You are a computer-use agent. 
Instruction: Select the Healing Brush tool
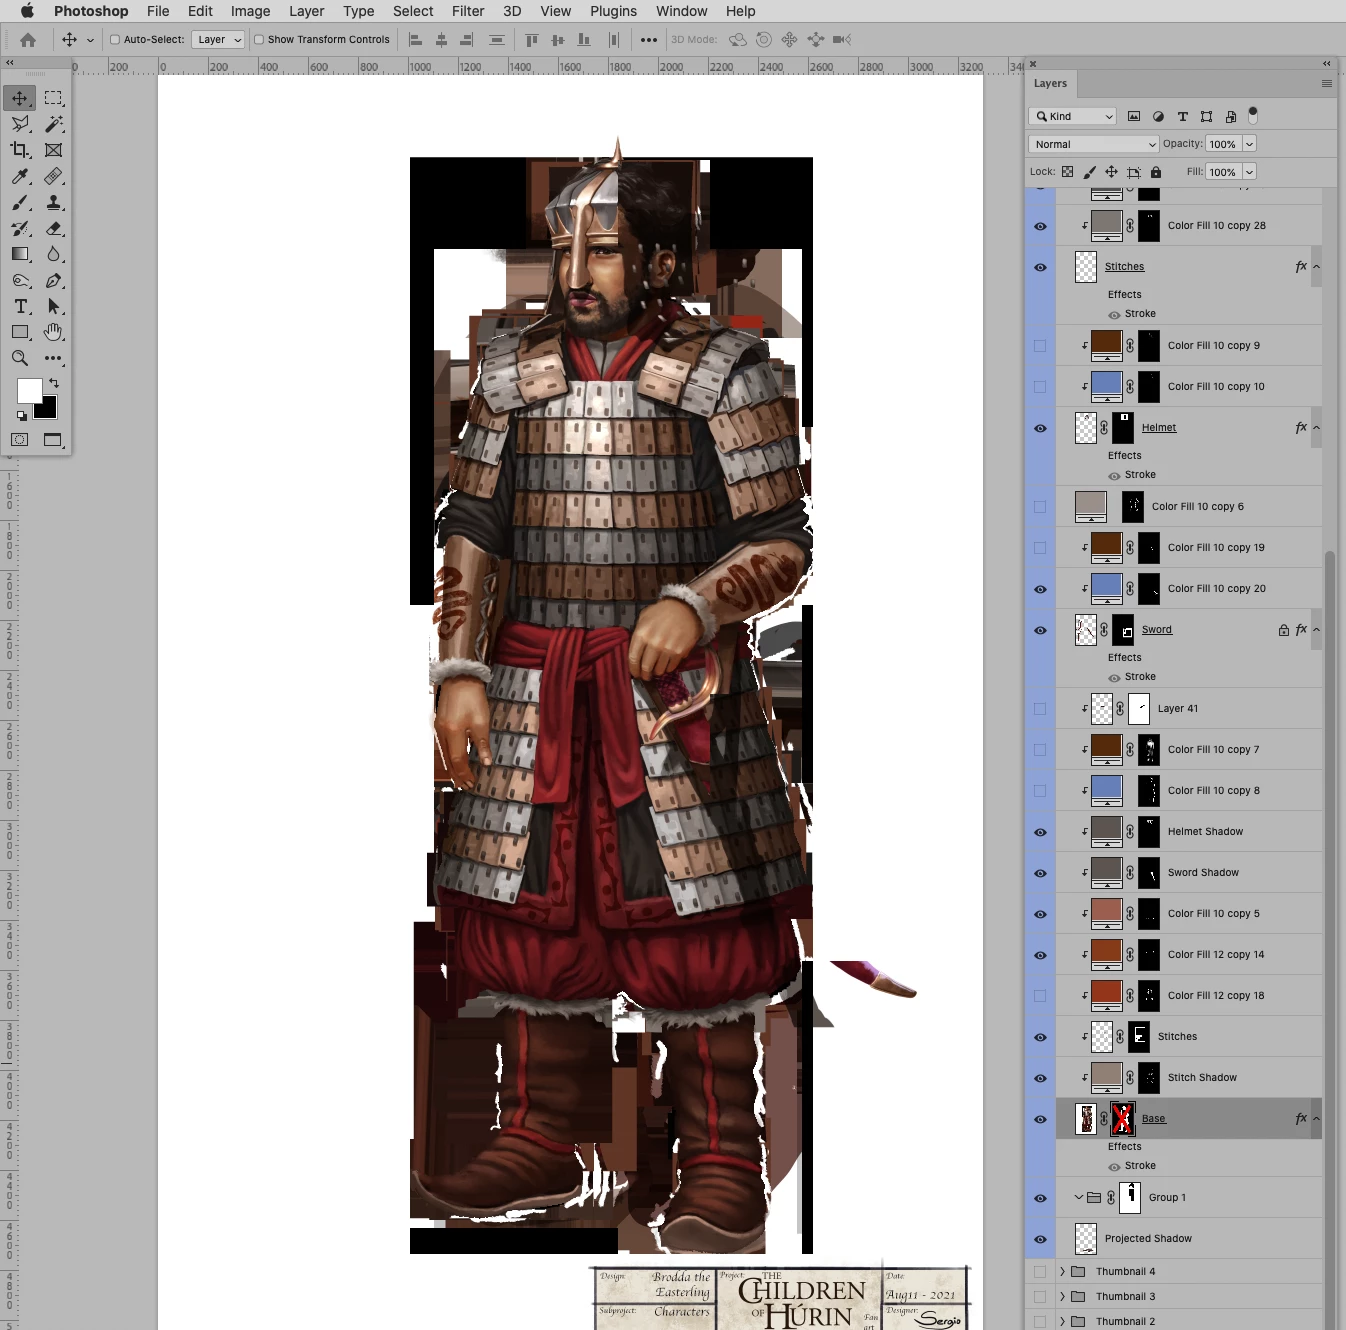pos(54,176)
